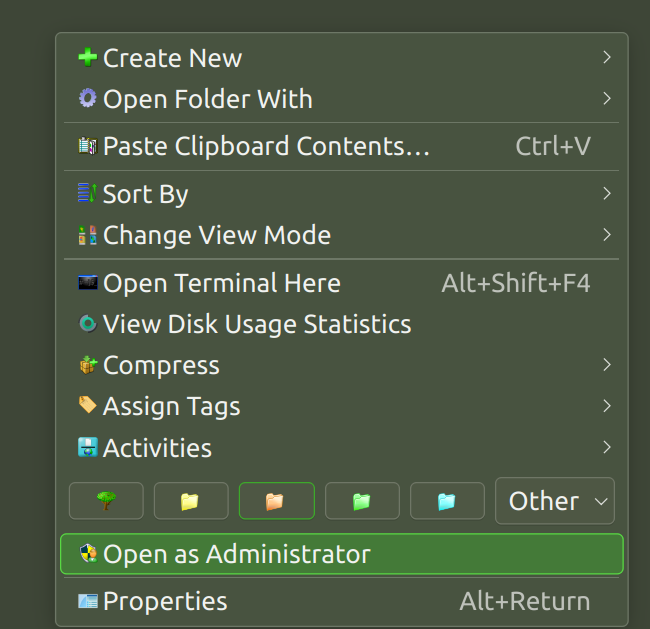The width and height of the screenshot is (650, 629).
Task: Expand the Compress submenu arrow
Action: 606,364
